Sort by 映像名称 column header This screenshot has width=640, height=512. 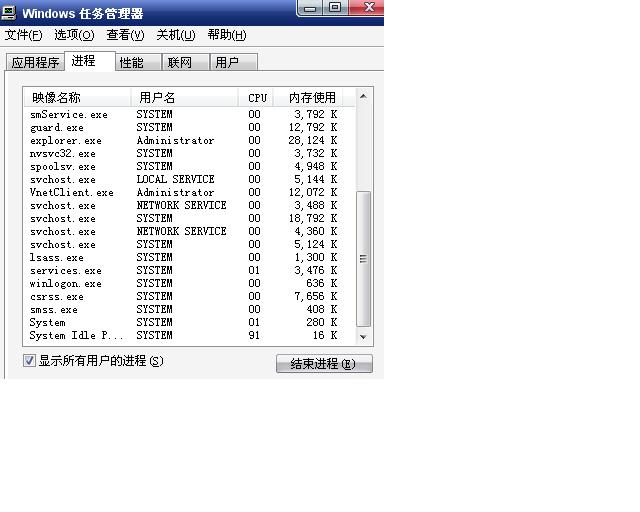[77, 98]
